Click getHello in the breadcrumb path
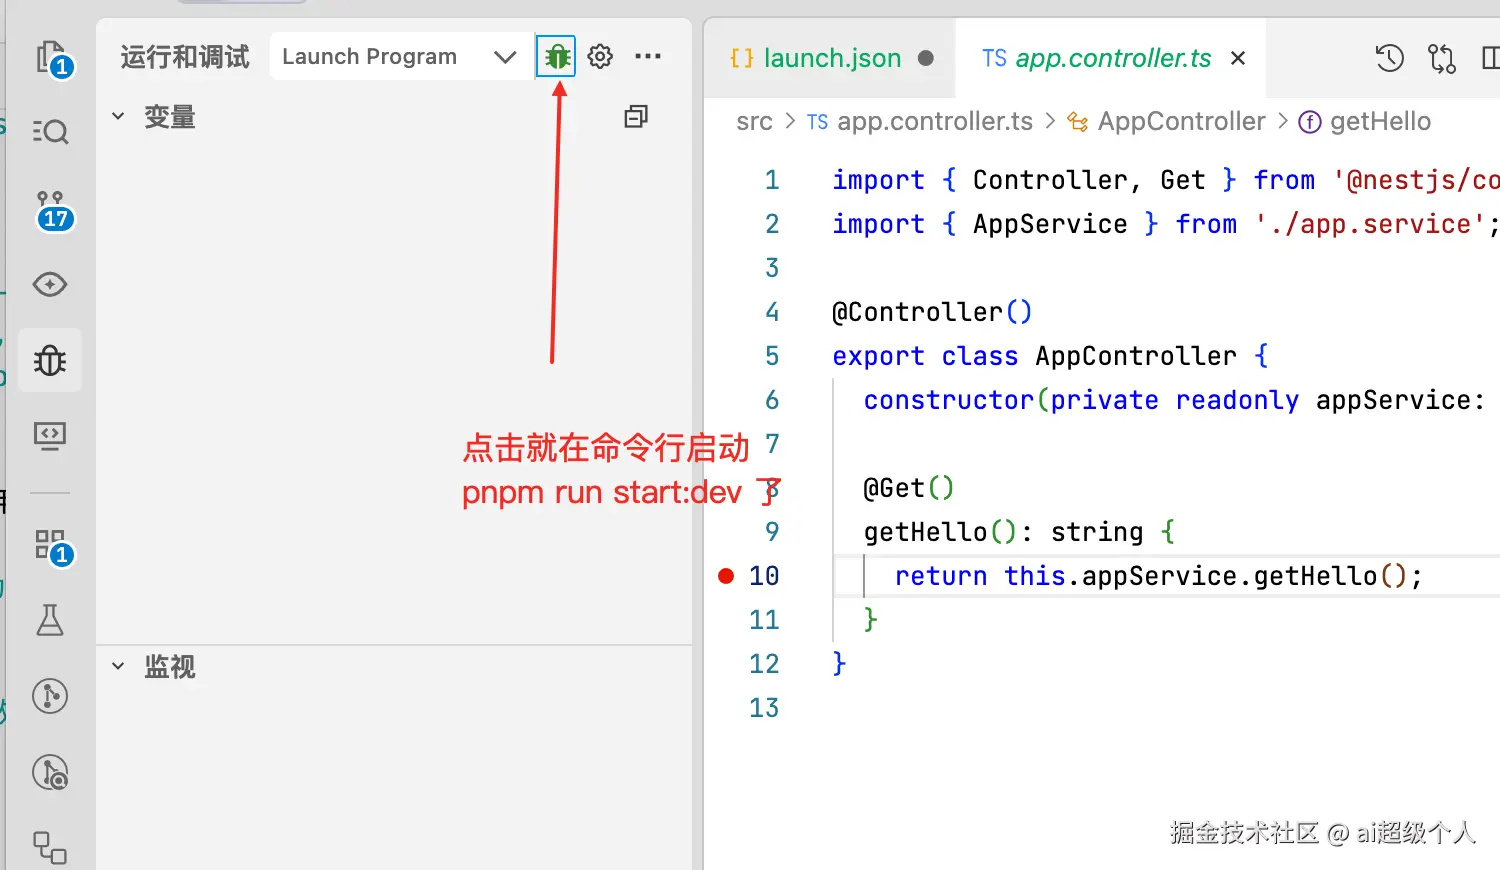The image size is (1500, 870). [1379, 122]
